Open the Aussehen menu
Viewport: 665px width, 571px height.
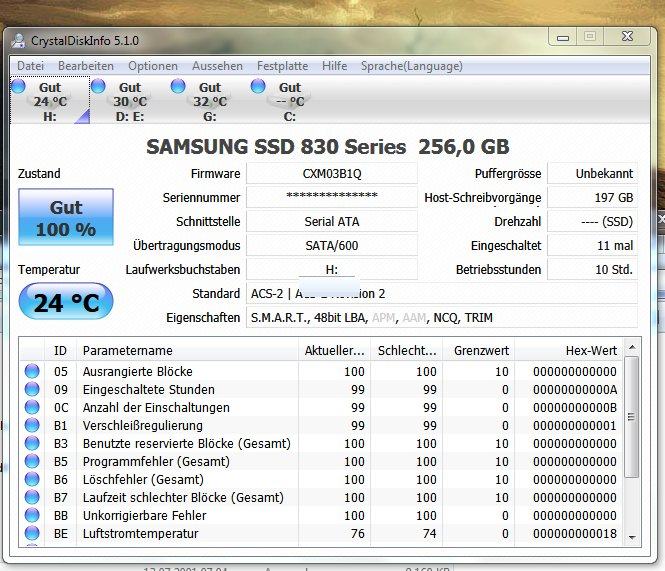(x=217, y=66)
